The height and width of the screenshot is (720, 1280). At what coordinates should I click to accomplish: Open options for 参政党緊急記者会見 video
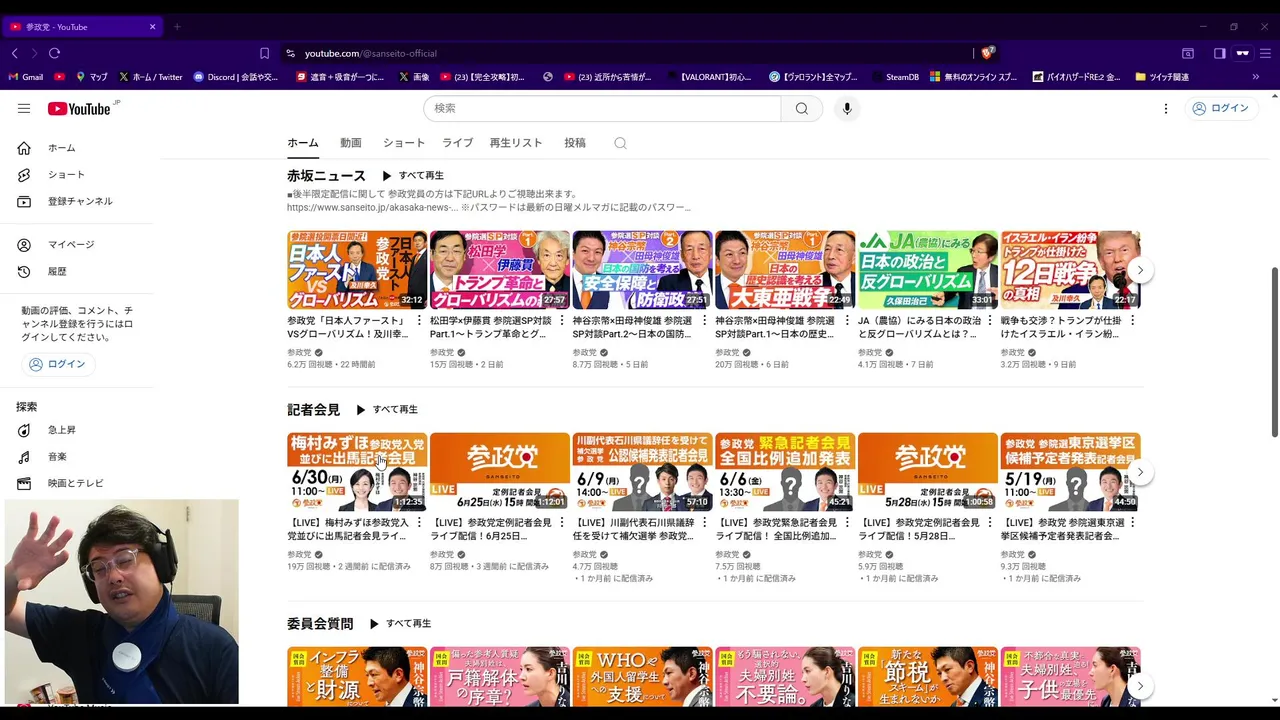click(847, 523)
